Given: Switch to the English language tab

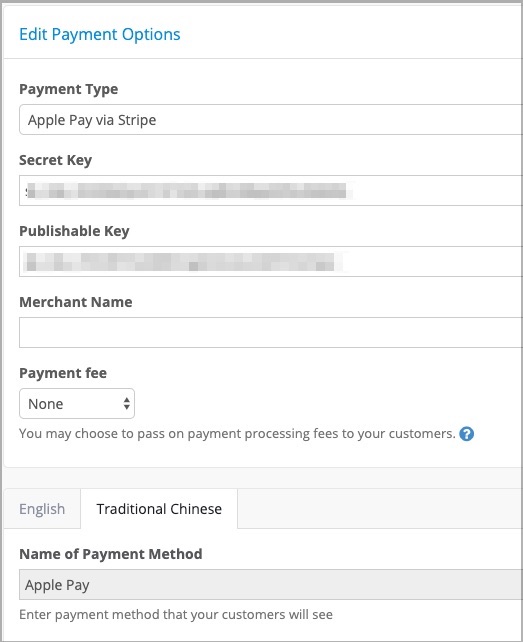Looking at the screenshot, I should coord(42,509).
